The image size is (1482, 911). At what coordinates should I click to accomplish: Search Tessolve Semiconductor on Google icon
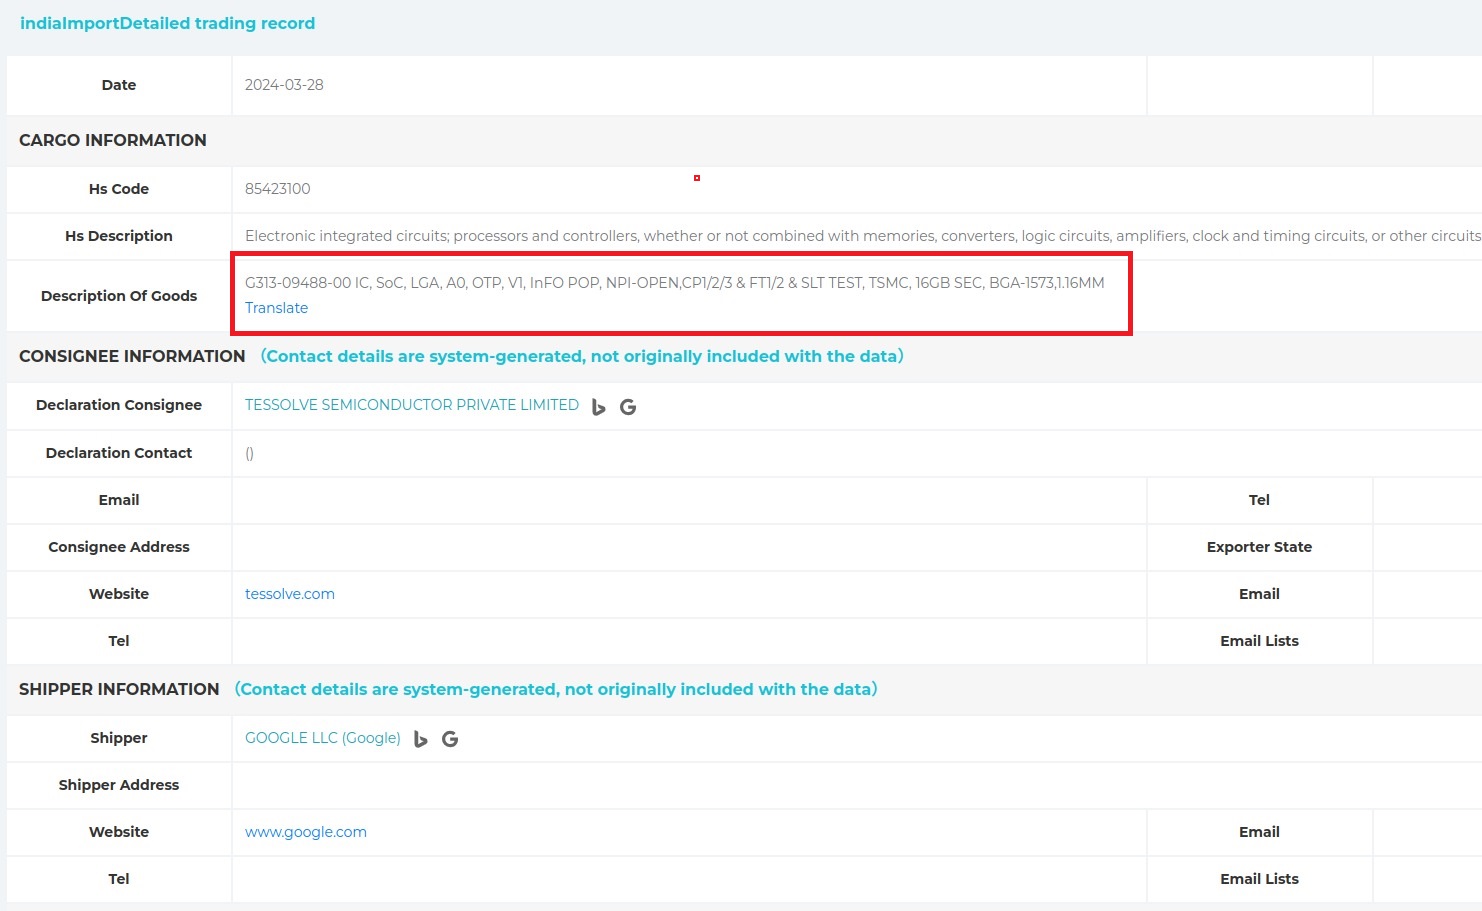coord(628,407)
